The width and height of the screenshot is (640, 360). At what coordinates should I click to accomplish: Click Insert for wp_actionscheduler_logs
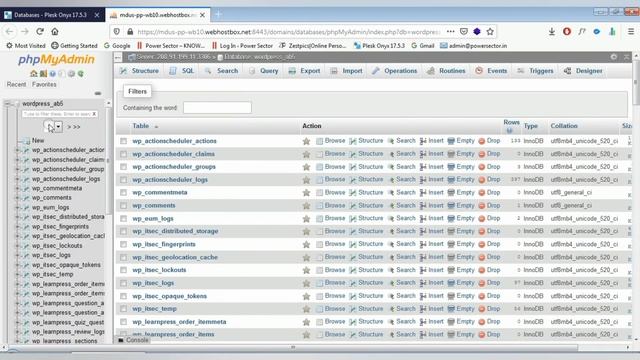(x=431, y=180)
